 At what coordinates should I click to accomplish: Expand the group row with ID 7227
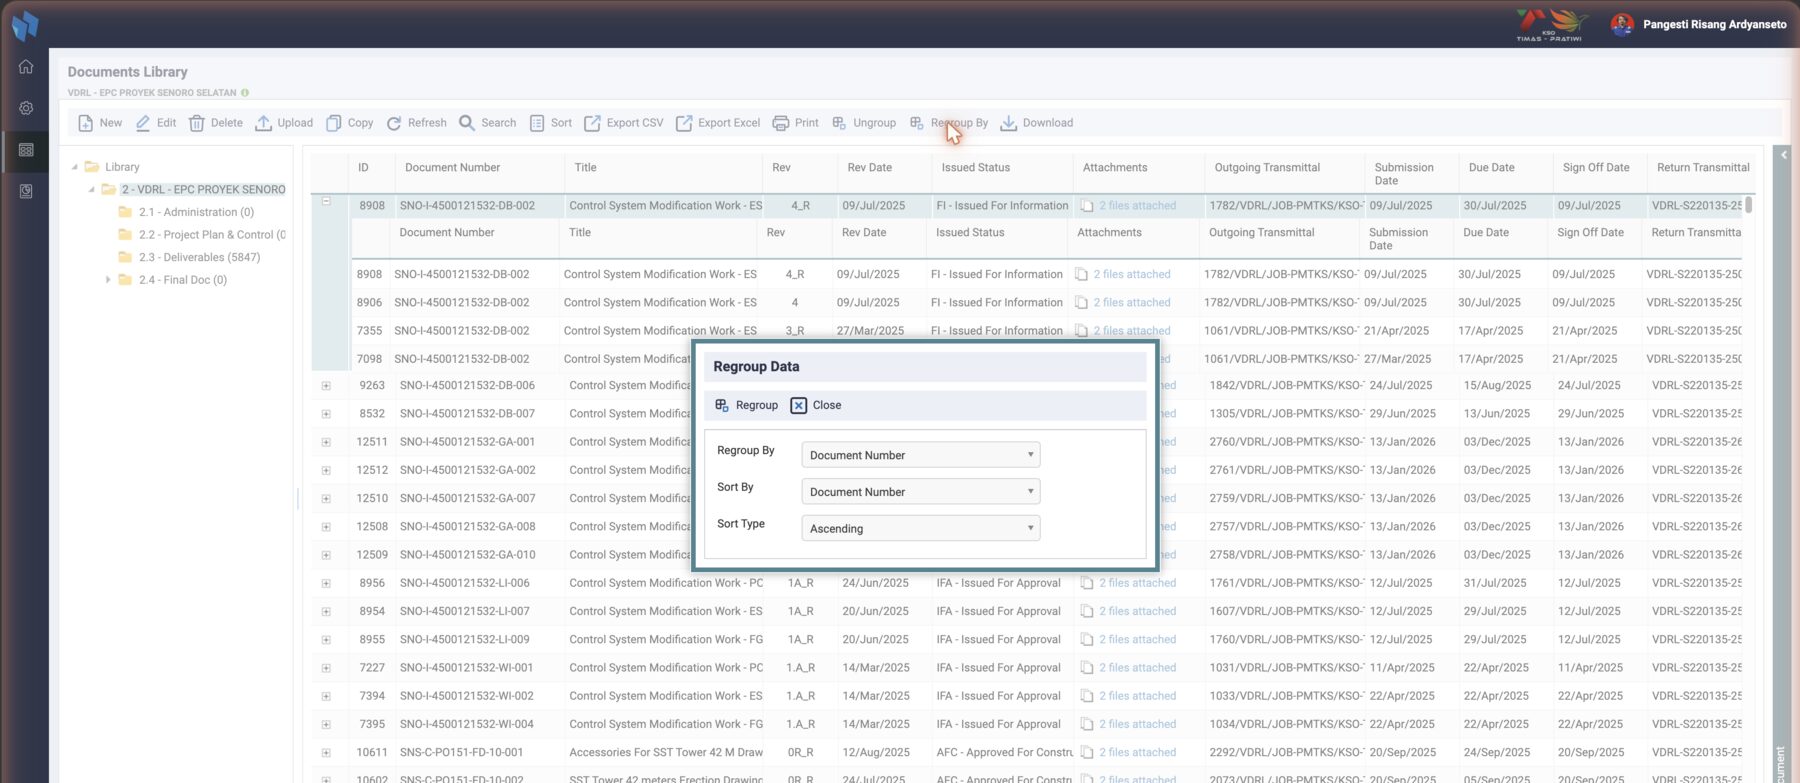click(326, 668)
